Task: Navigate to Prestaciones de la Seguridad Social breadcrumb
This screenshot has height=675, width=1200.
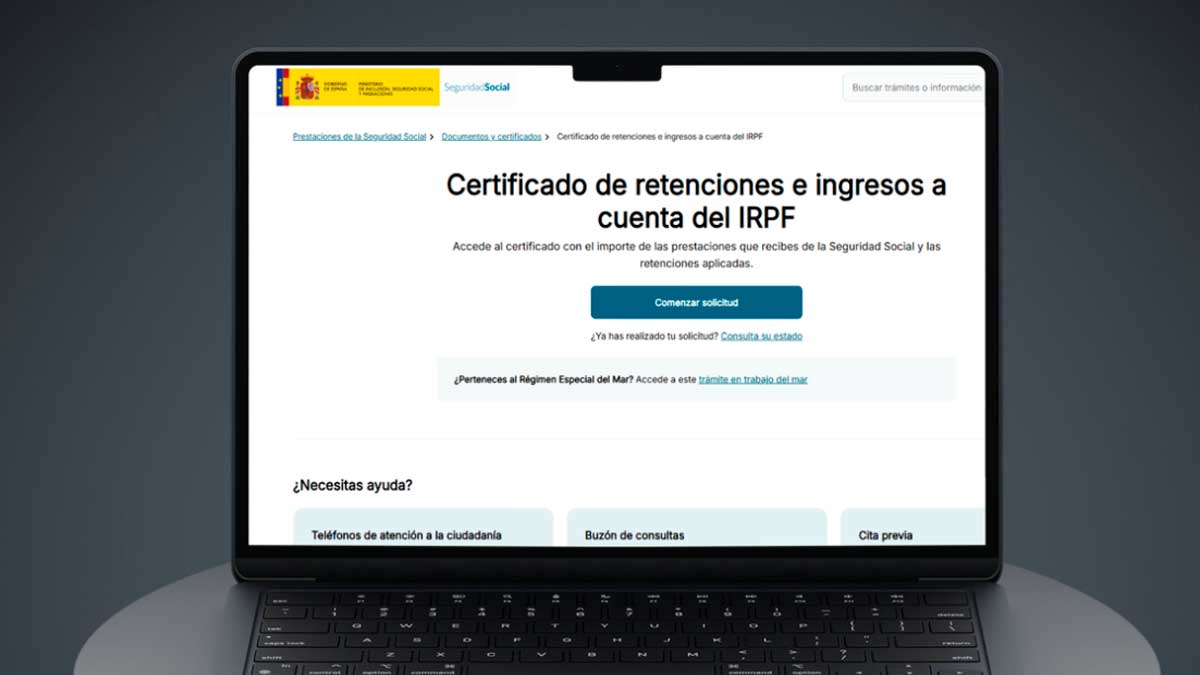Action: point(360,136)
